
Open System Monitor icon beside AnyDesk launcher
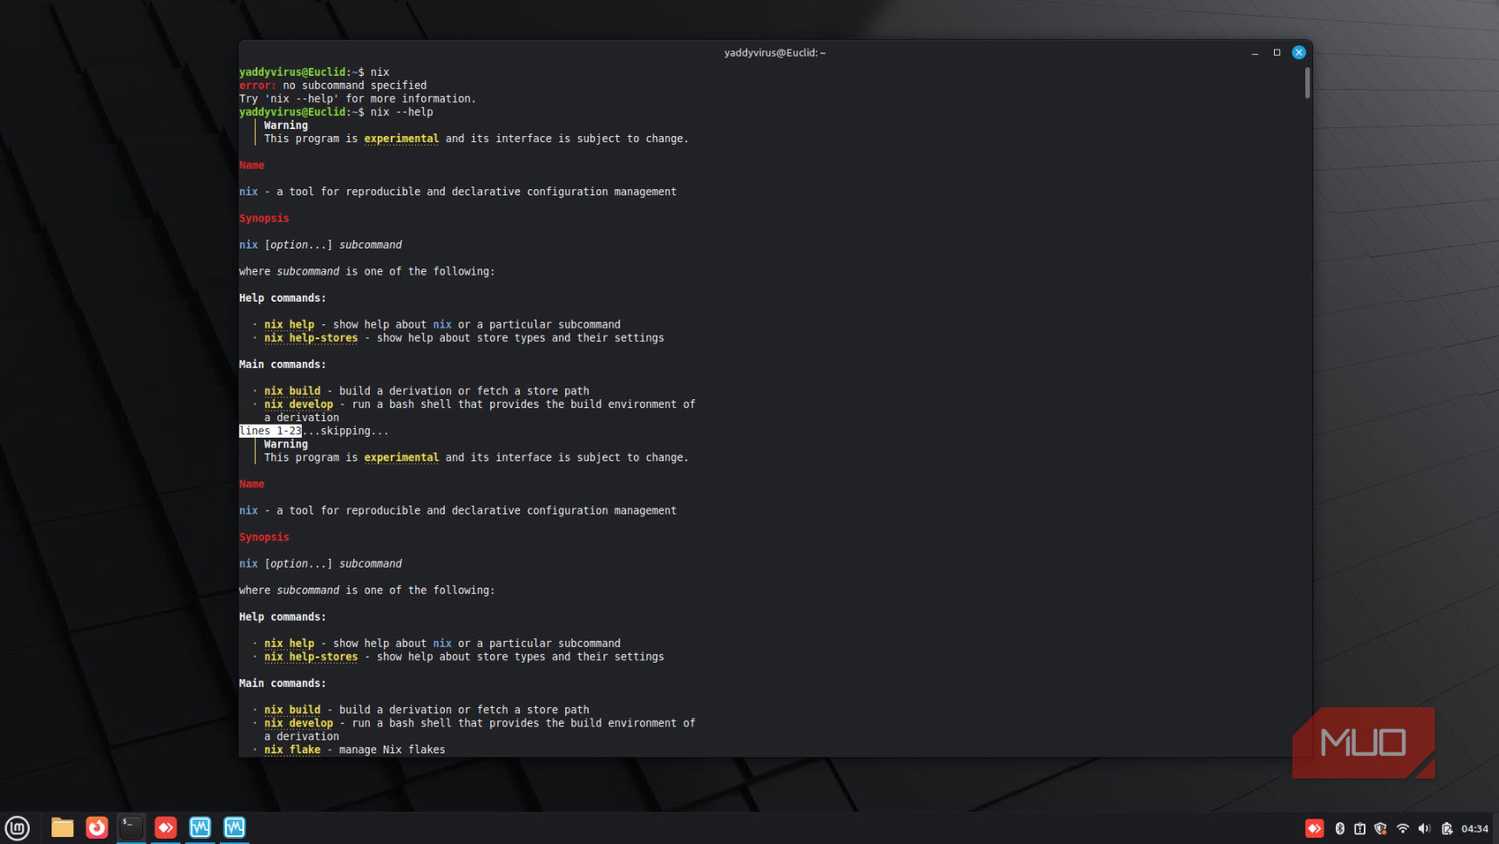200,828
